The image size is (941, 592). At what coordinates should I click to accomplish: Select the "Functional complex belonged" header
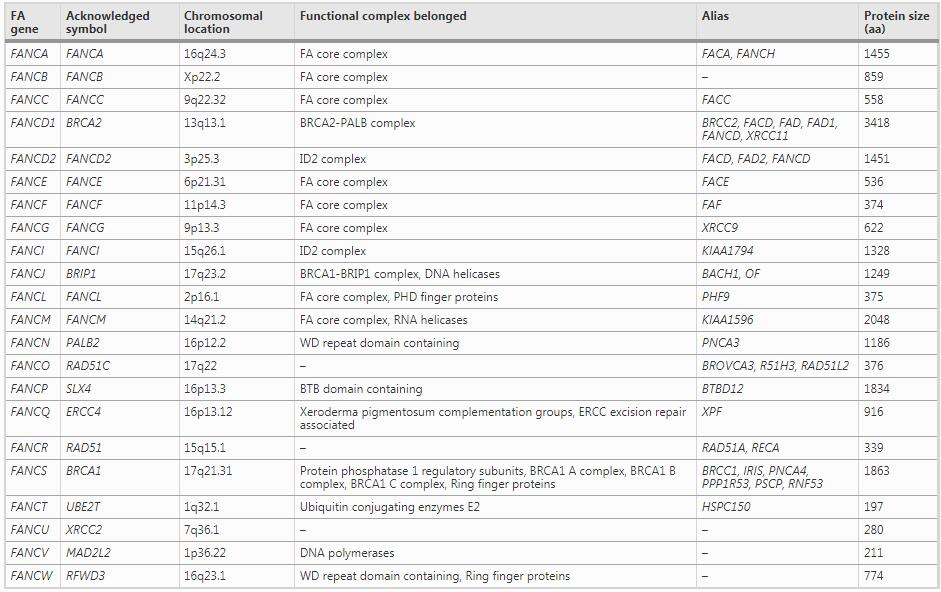(383, 16)
